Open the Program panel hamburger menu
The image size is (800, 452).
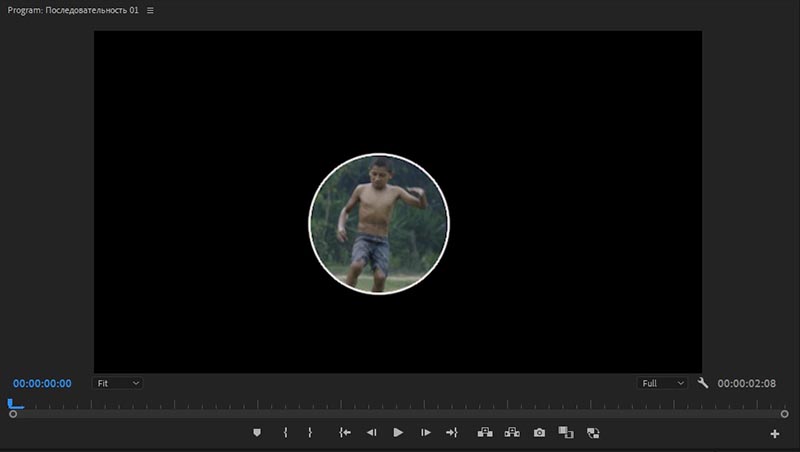(x=151, y=10)
